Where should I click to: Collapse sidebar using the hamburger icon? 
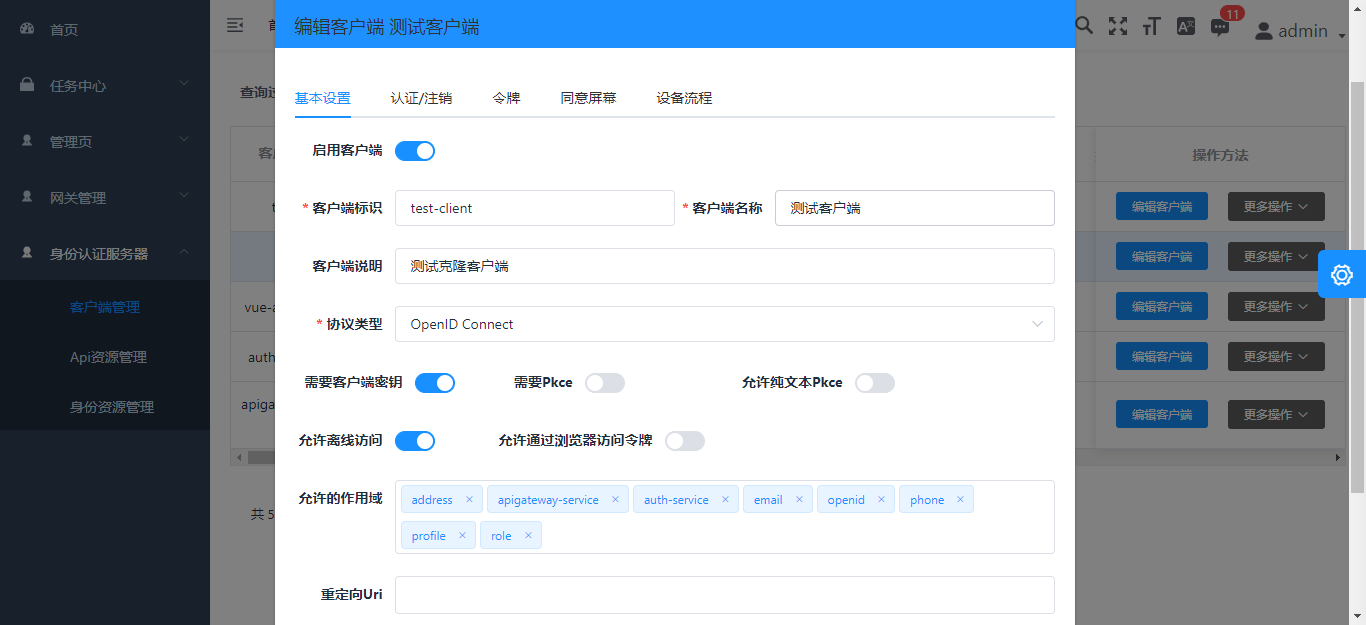(235, 25)
